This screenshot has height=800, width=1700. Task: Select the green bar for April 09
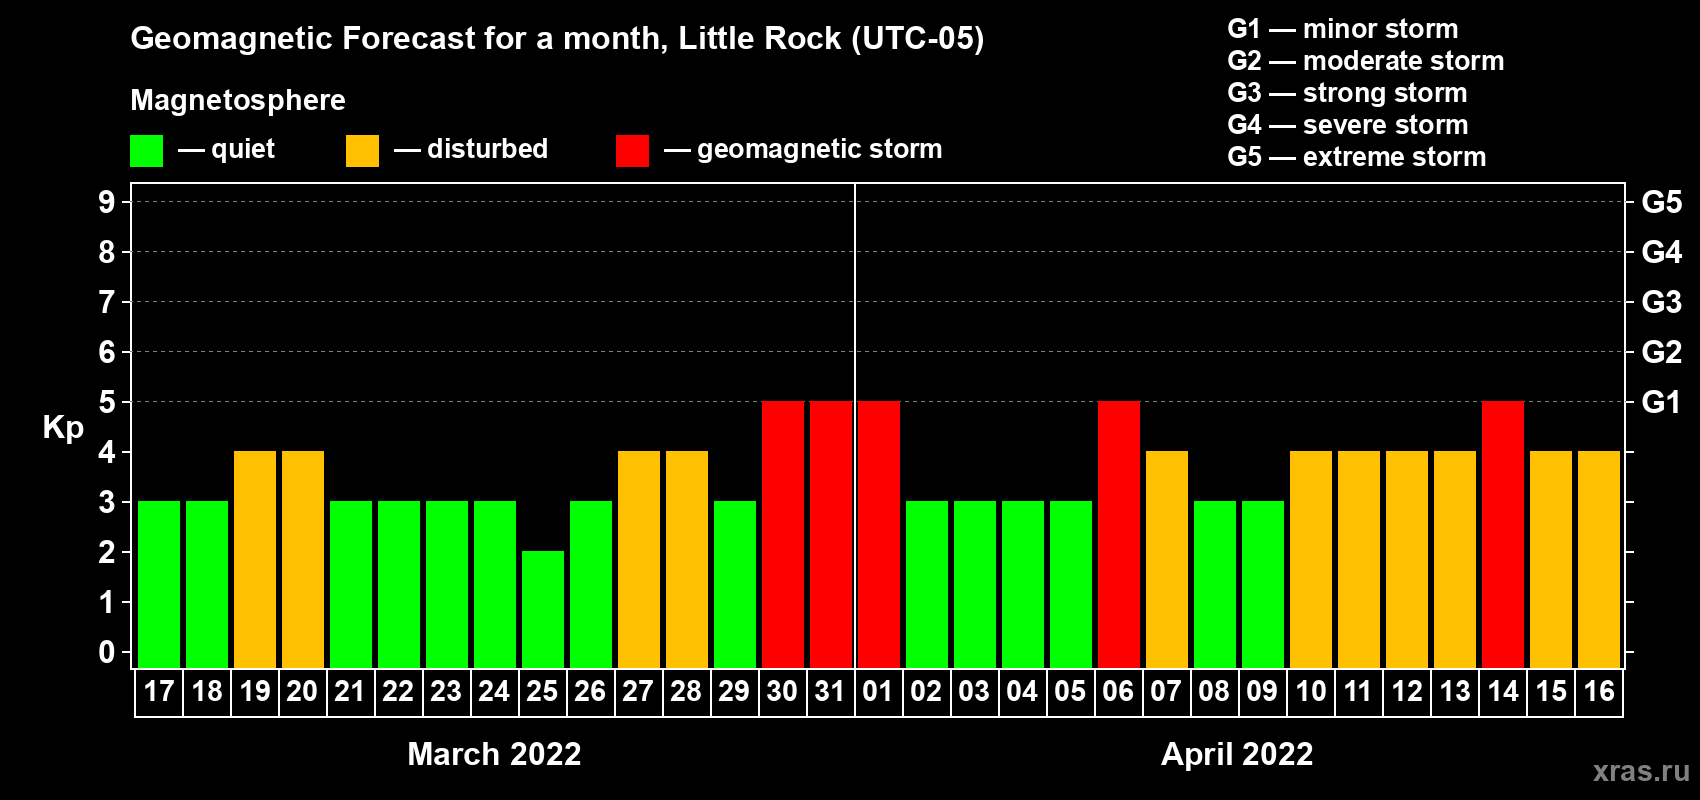[x=1263, y=584]
